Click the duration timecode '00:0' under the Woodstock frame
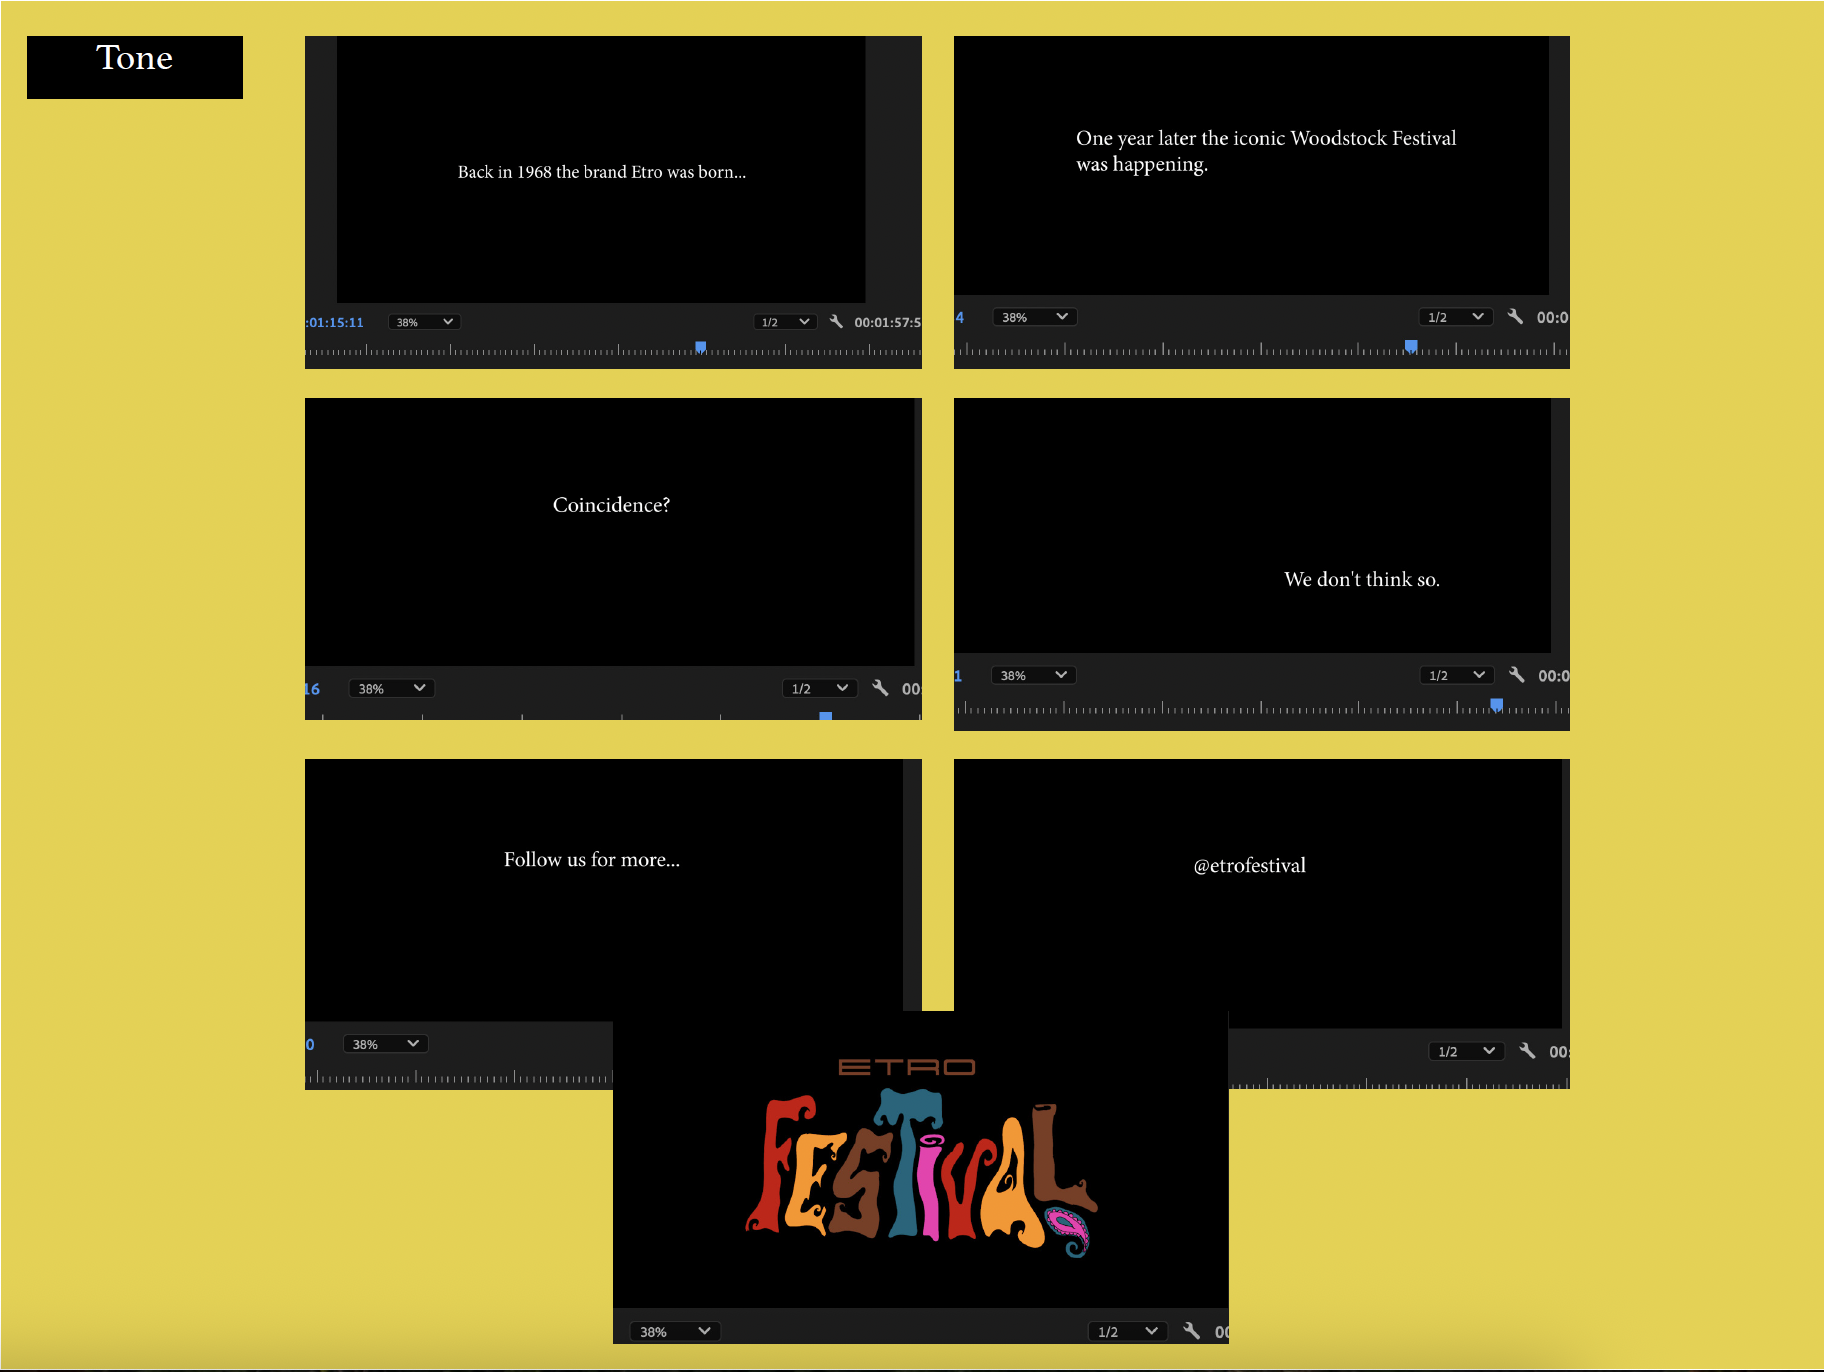 click(x=1552, y=317)
